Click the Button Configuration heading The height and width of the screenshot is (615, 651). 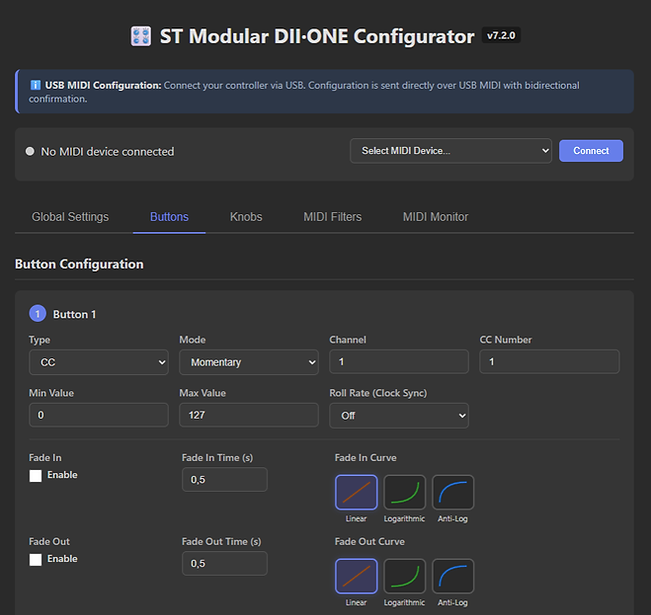(x=79, y=264)
